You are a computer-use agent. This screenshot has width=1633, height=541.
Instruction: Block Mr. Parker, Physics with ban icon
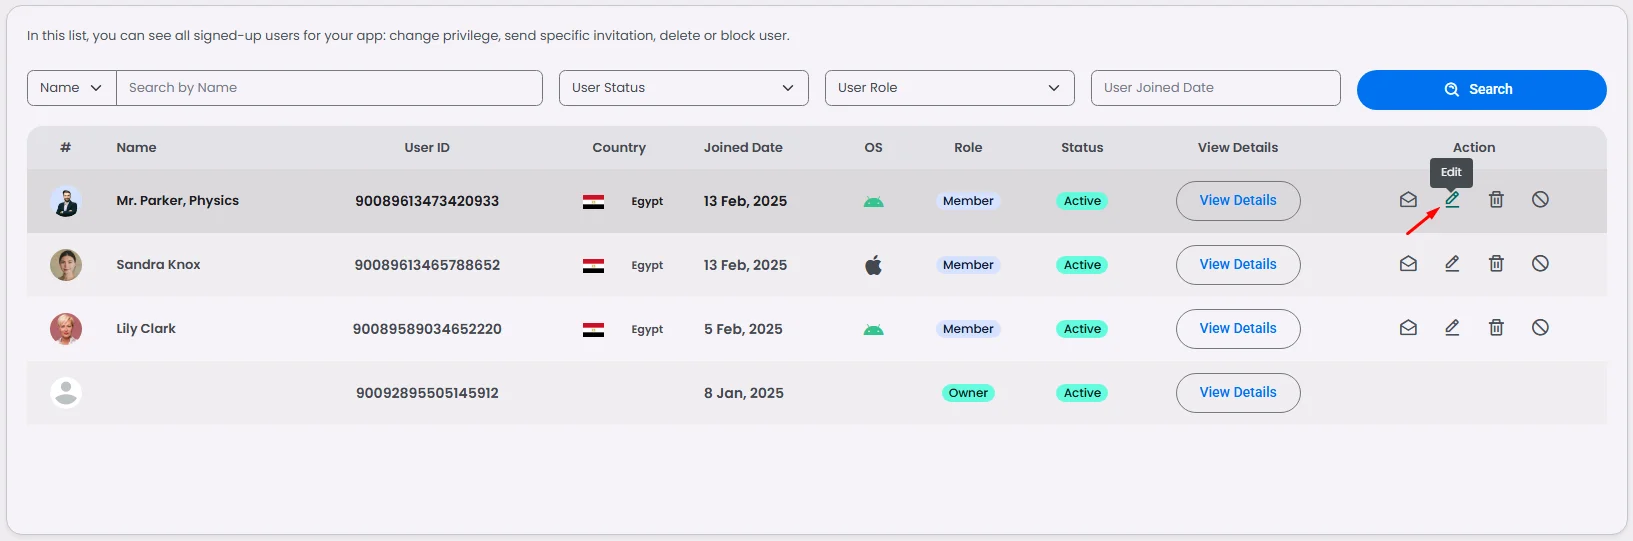click(x=1540, y=200)
